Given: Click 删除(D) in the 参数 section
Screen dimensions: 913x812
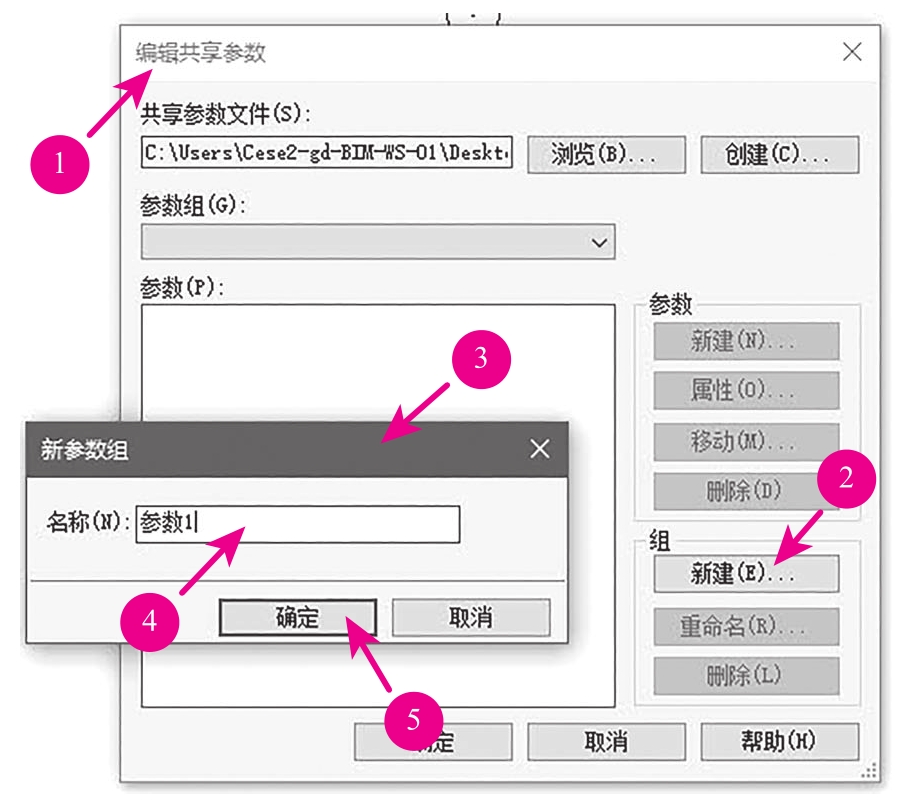Looking at the screenshot, I should [x=745, y=491].
